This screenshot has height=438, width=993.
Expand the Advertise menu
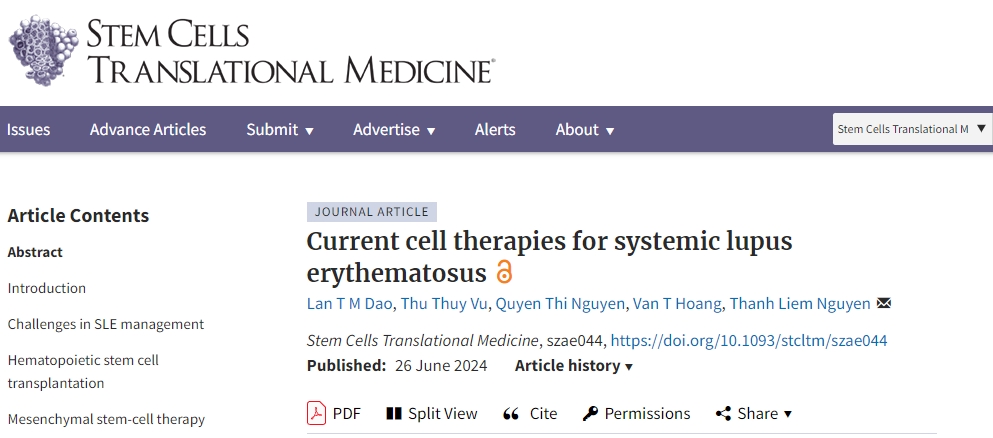(x=394, y=129)
